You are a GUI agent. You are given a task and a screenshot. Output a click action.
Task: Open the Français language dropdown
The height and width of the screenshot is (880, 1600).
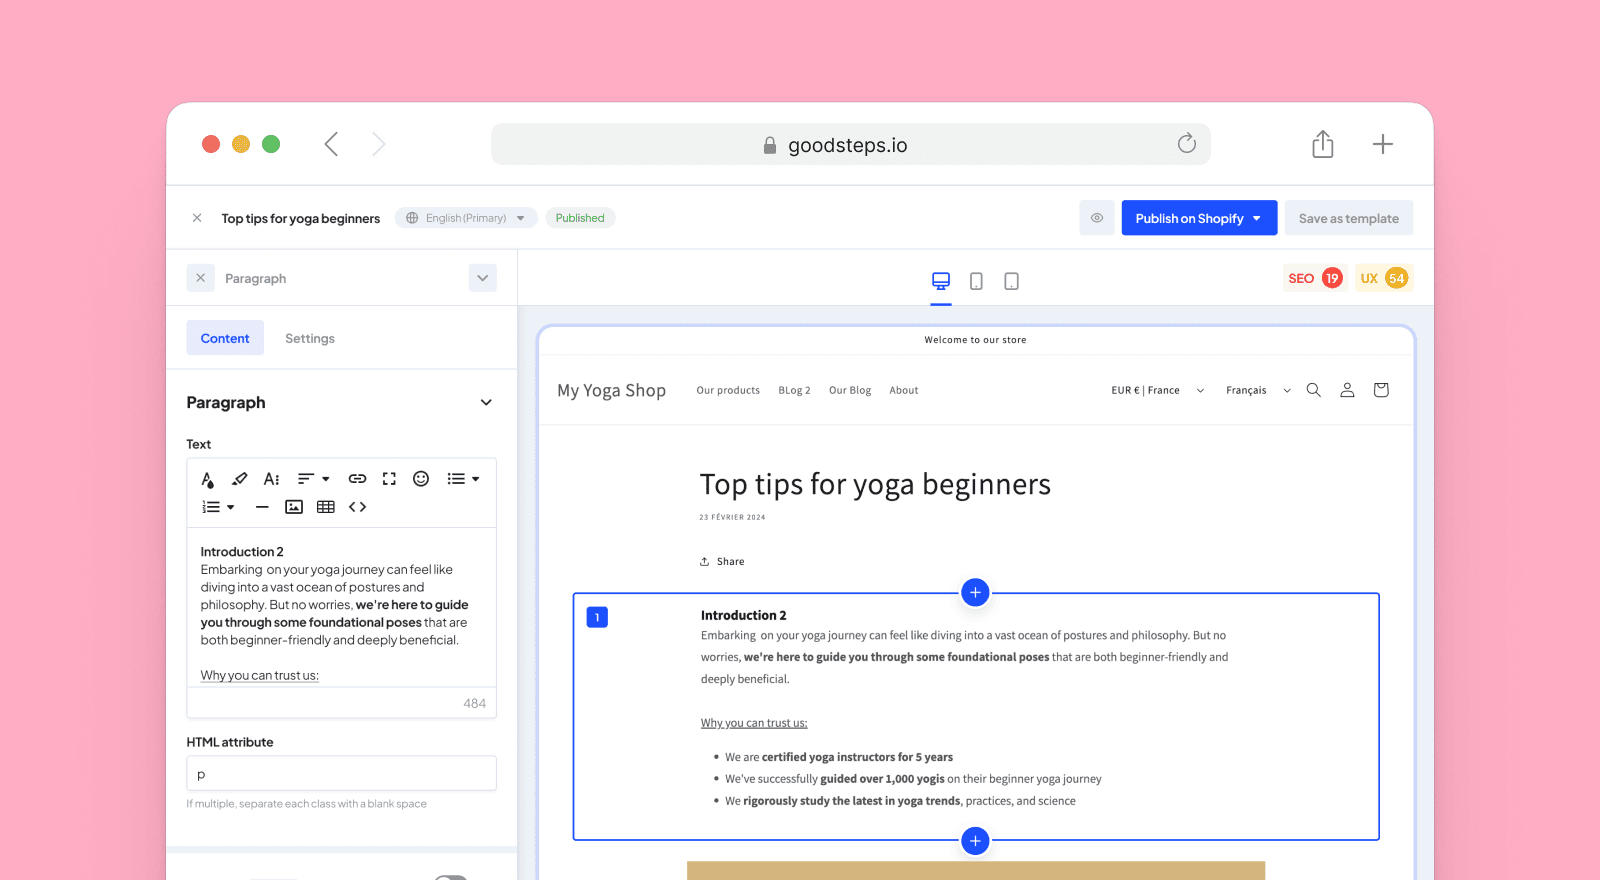pyautogui.click(x=1258, y=390)
